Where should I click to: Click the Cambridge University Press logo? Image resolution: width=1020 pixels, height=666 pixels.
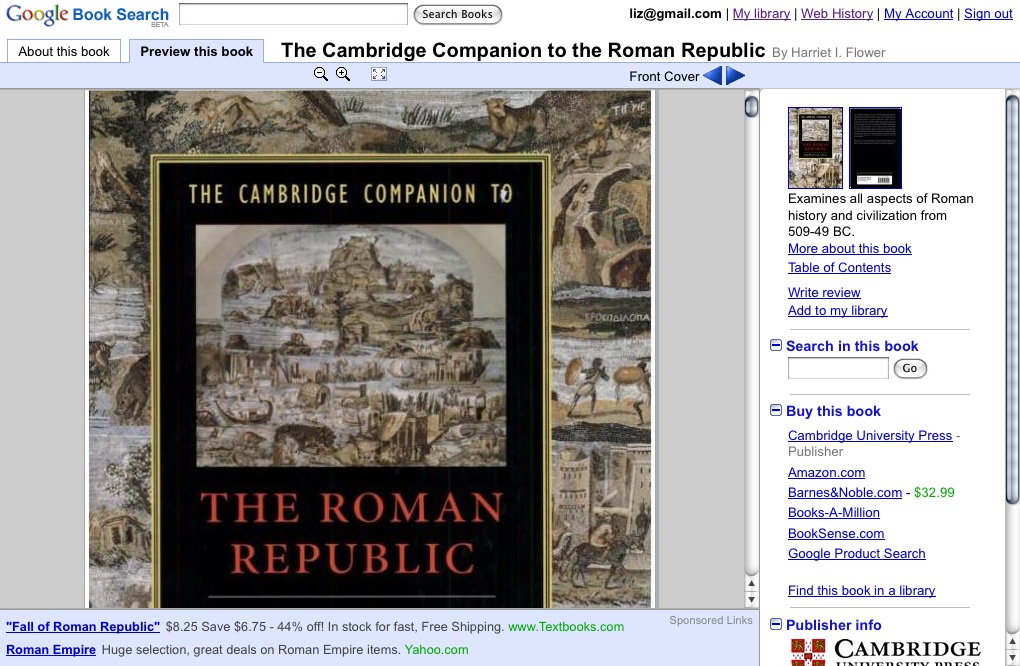[x=885, y=651]
